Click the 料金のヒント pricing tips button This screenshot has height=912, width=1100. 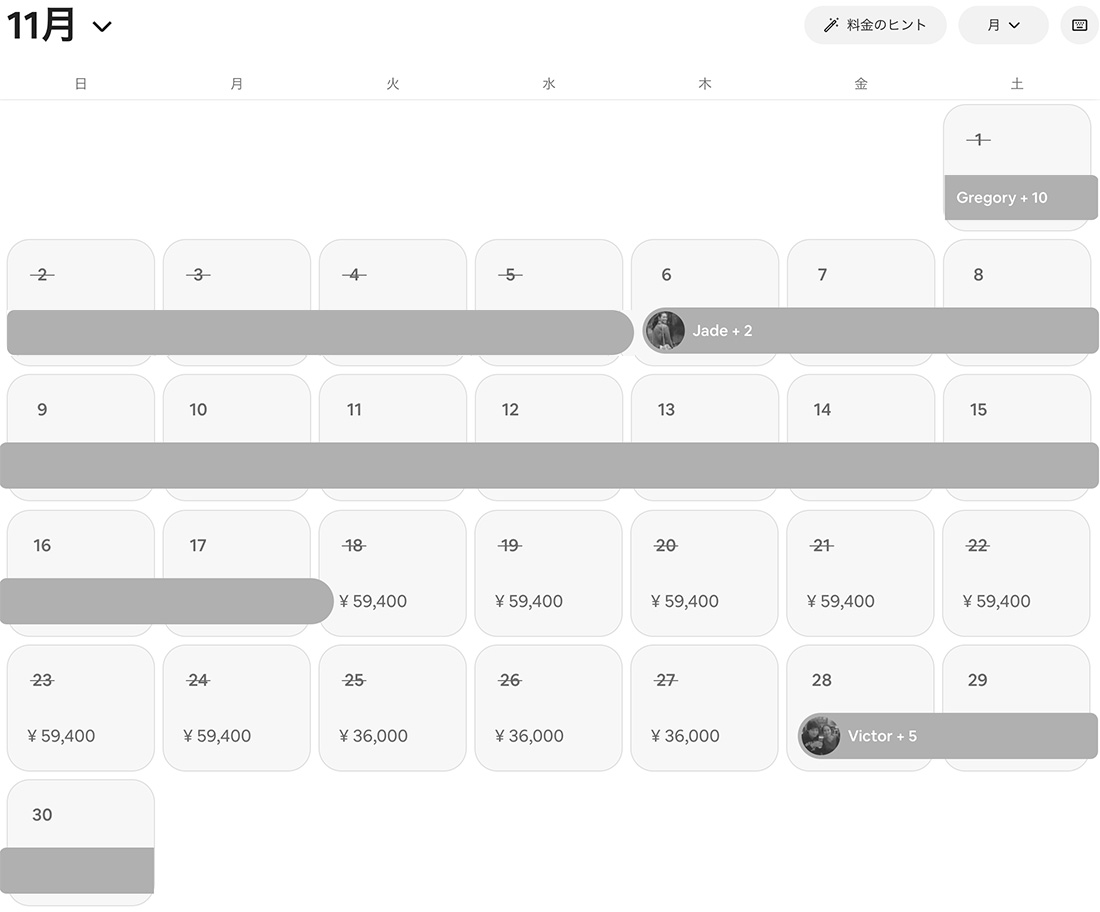coord(875,25)
